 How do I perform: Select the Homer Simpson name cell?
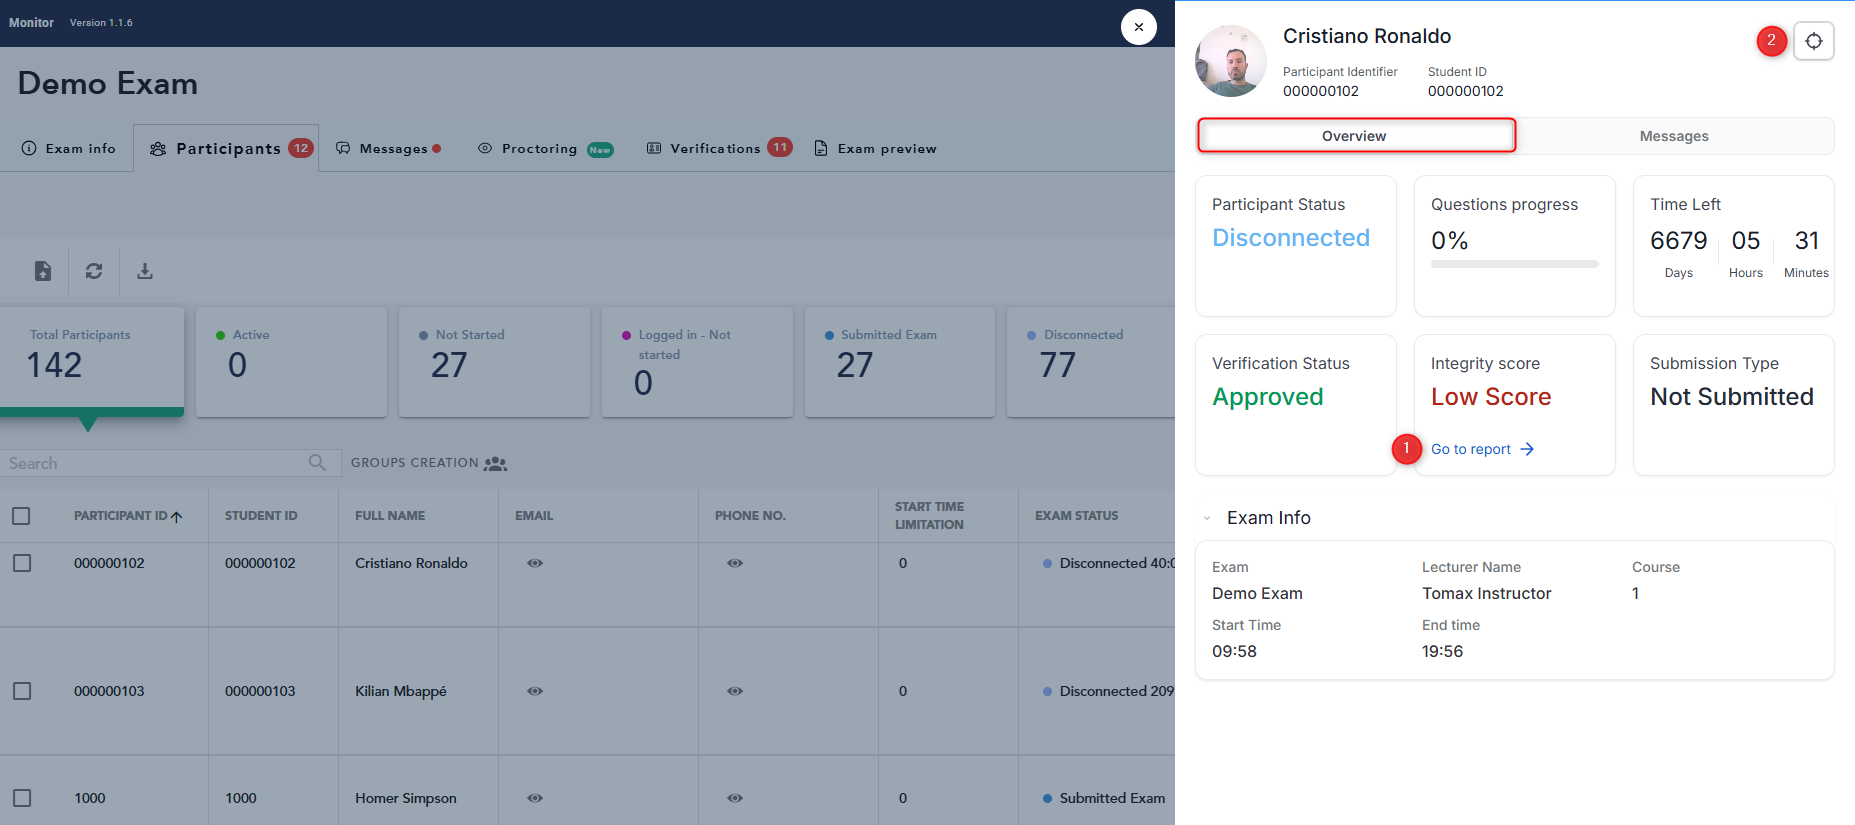point(406,798)
